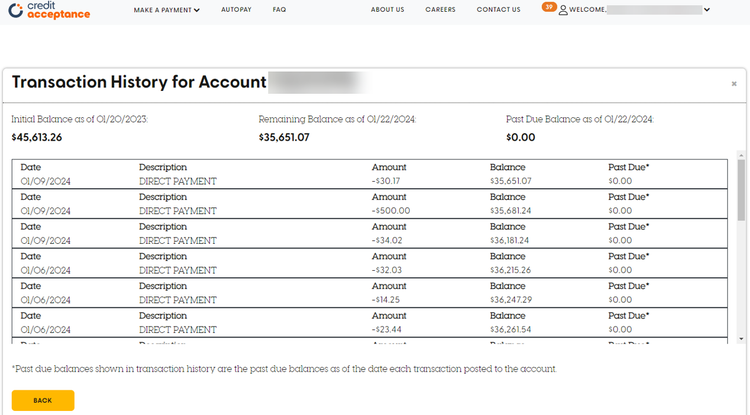Close the Transaction History panel

(x=734, y=85)
